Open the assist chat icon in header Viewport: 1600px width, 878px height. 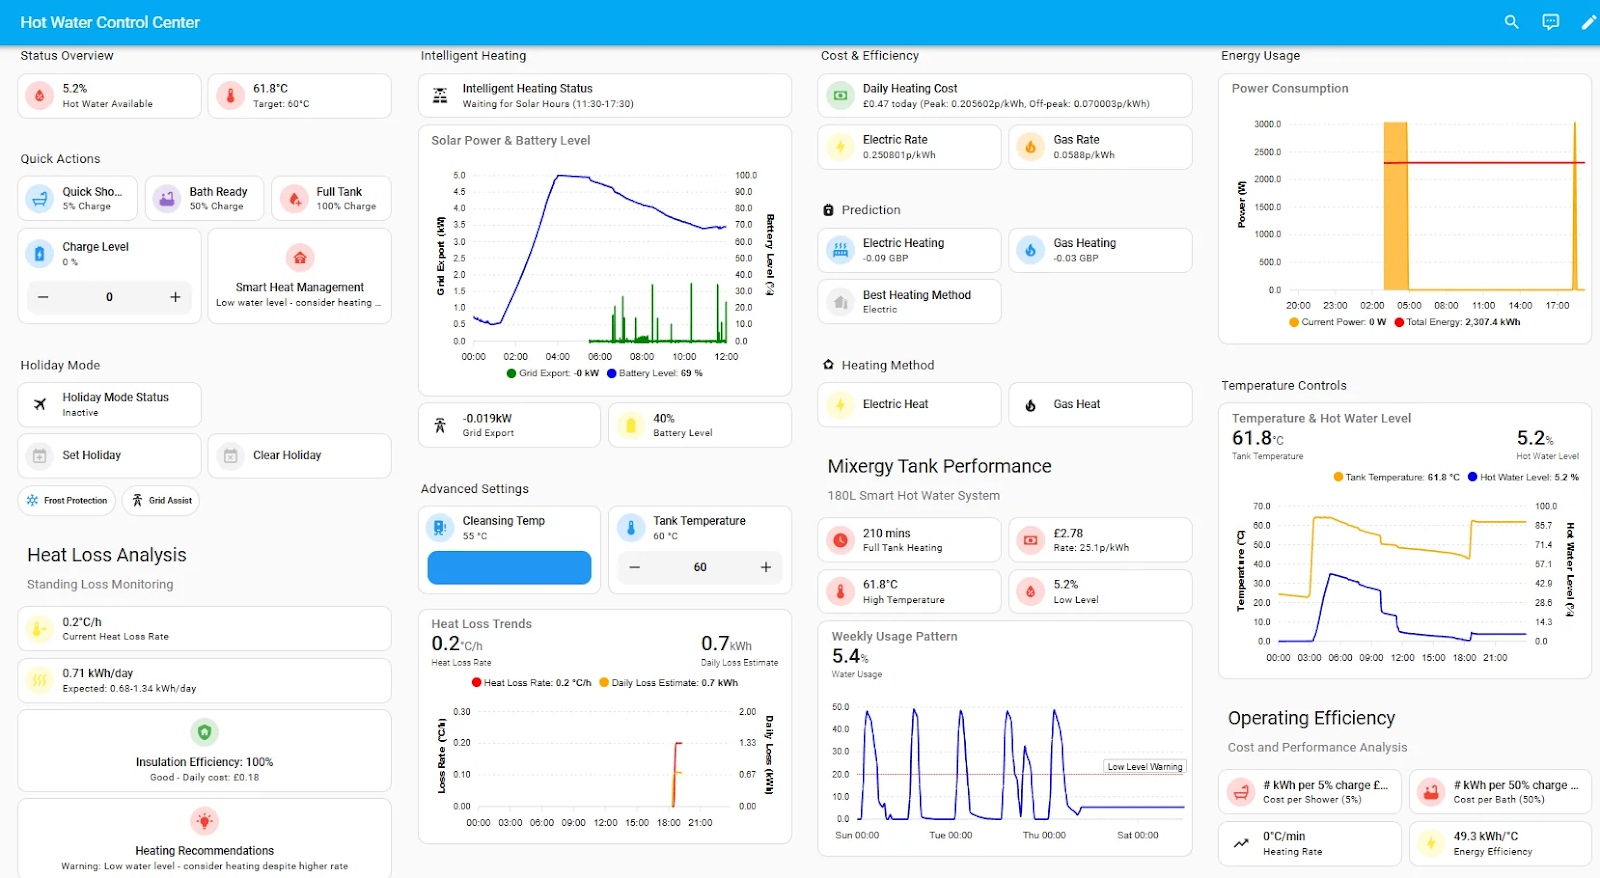tap(1550, 22)
